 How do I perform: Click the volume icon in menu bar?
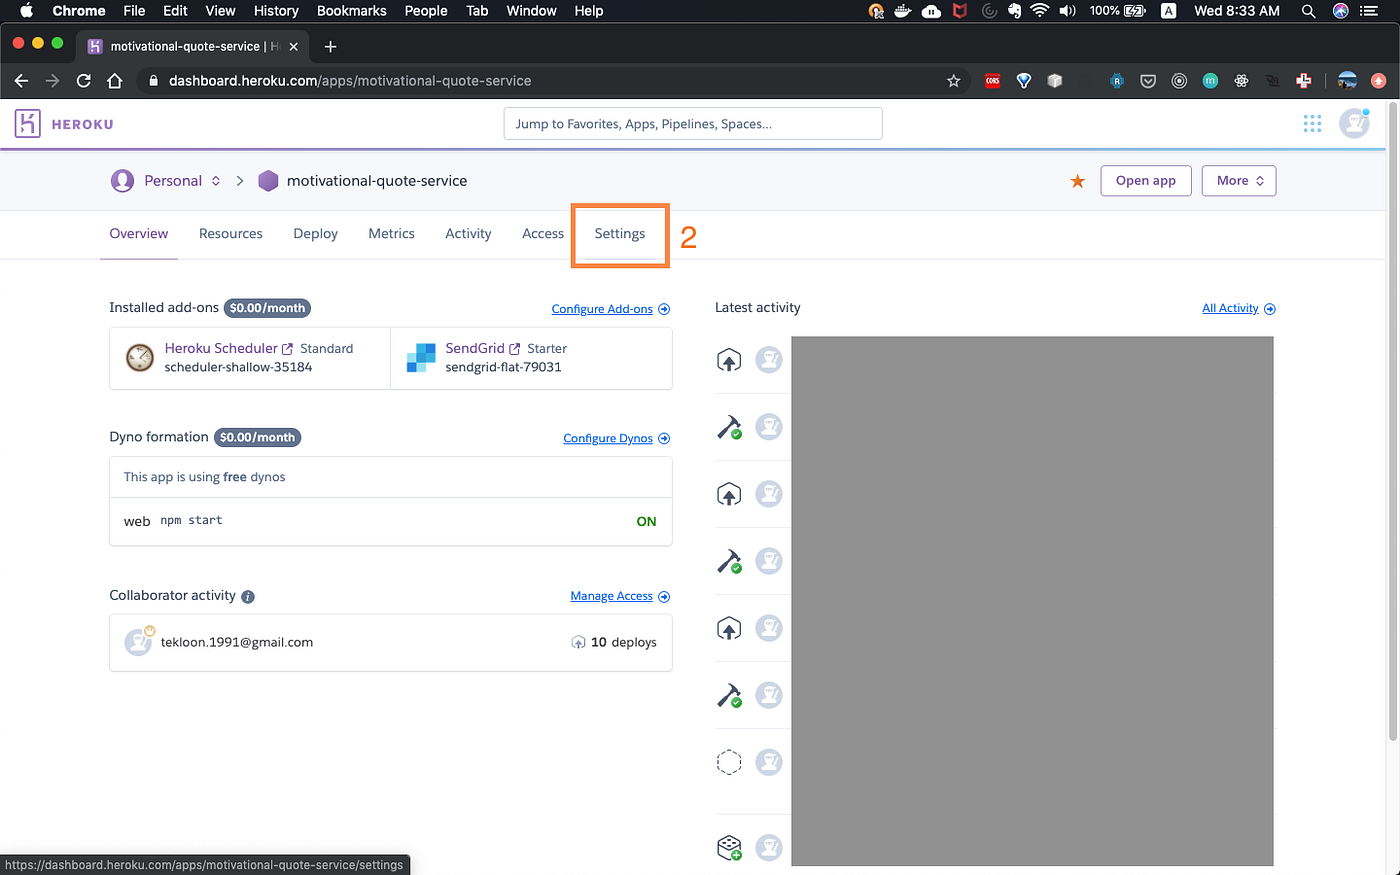point(1067,11)
